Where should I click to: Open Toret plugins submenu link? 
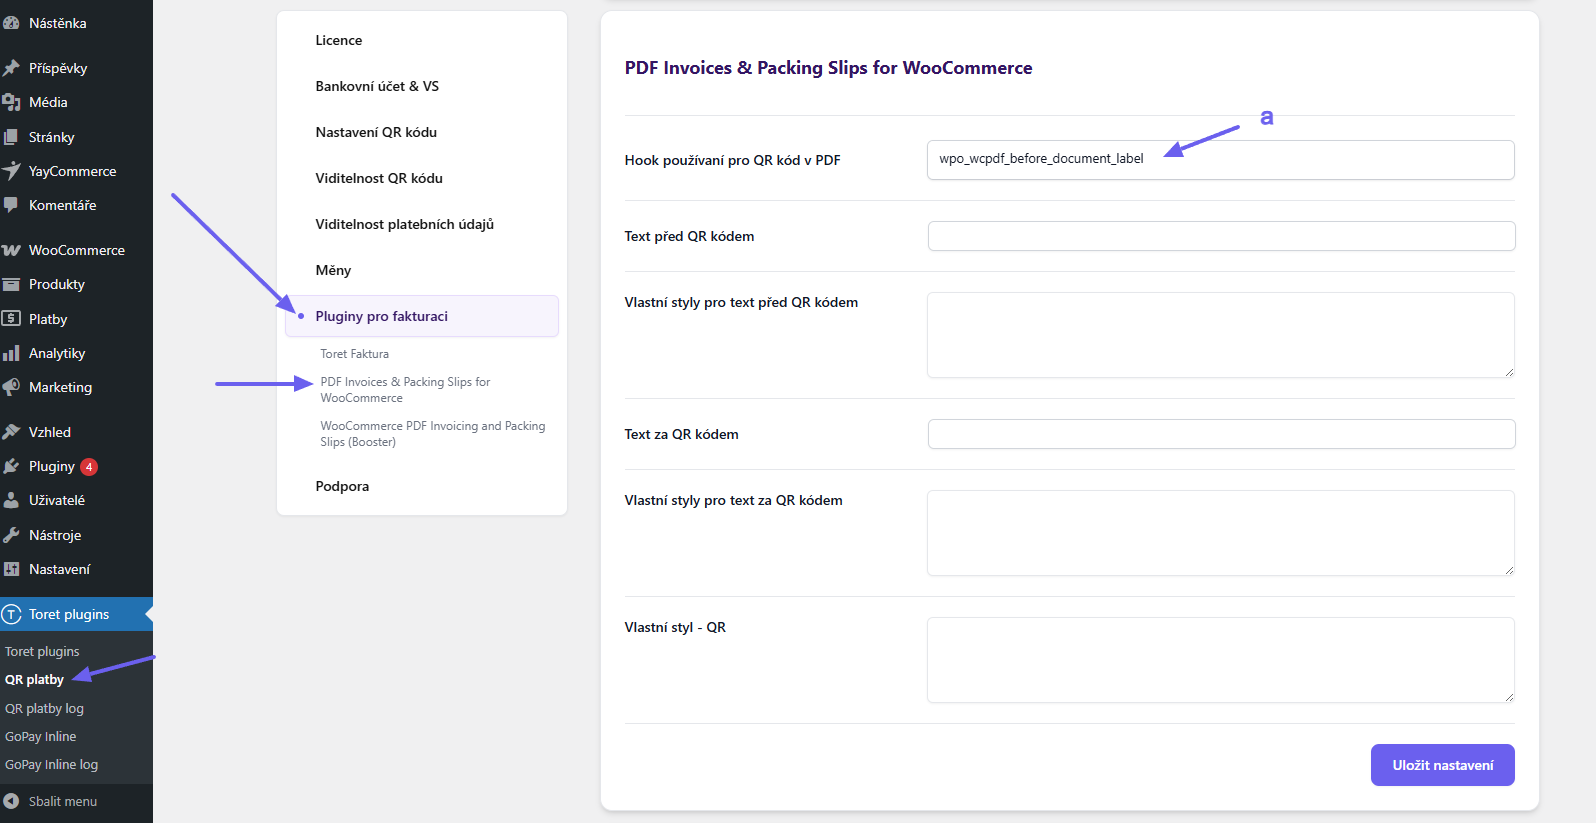click(42, 651)
